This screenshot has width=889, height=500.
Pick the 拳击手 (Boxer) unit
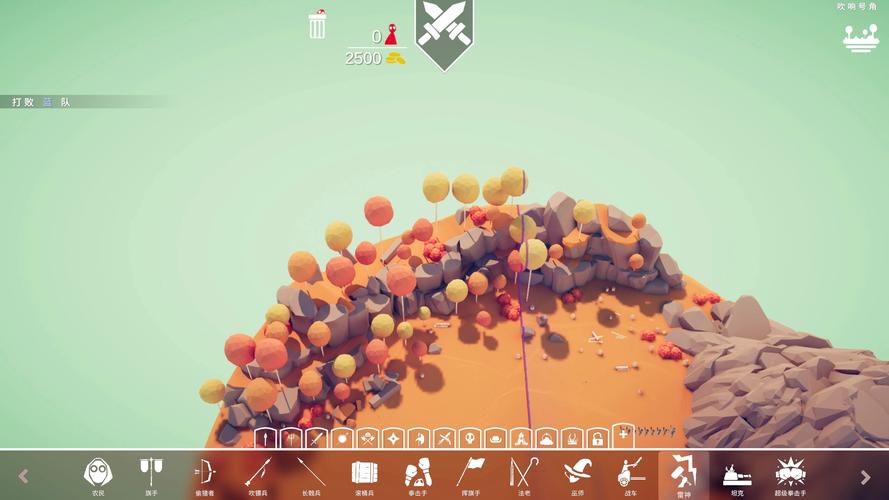417,473
